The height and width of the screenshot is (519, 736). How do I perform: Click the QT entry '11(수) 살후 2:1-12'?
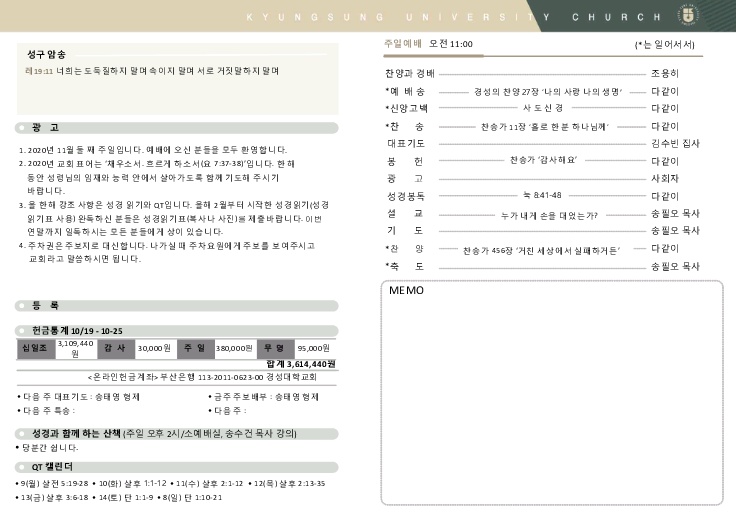tap(207, 484)
